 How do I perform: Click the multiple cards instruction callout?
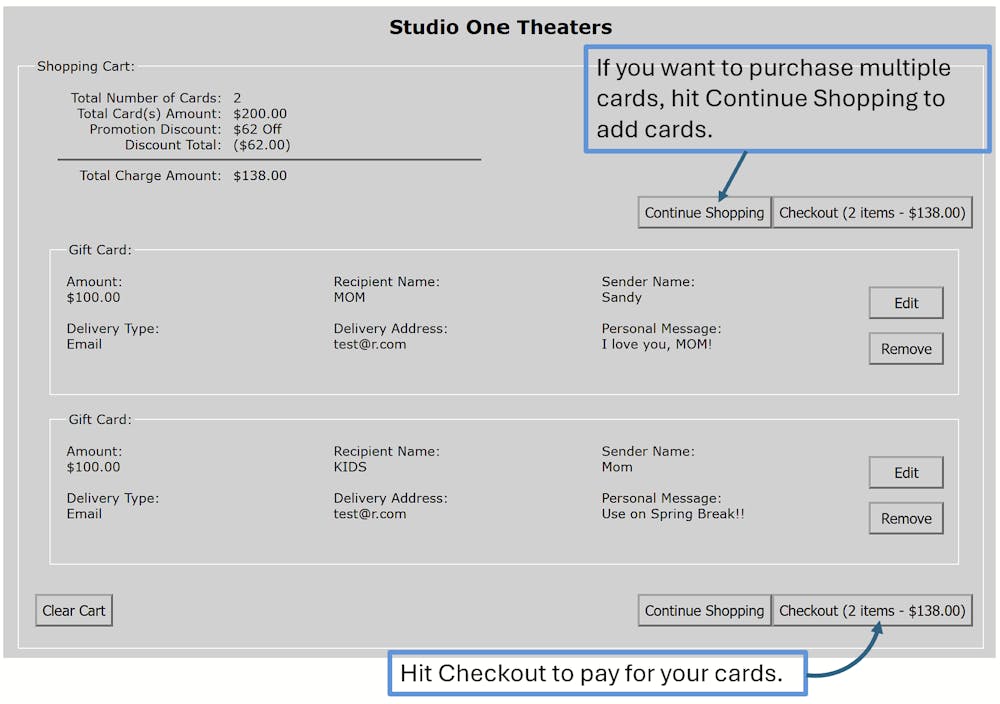click(787, 99)
